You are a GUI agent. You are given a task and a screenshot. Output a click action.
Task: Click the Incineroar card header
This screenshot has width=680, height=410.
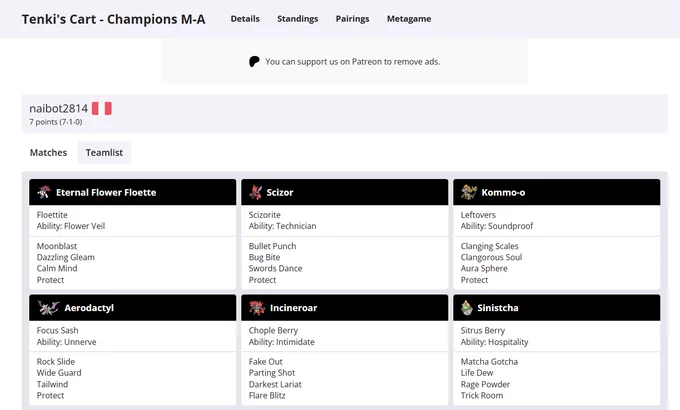(345, 308)
